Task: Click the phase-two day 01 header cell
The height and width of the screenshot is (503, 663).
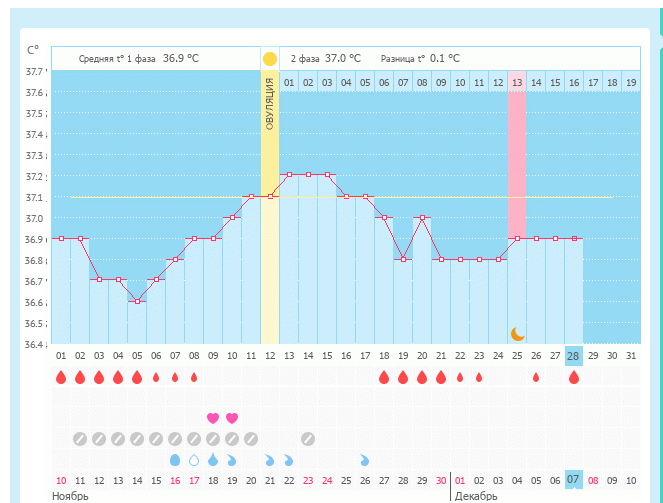Action: 289,82
